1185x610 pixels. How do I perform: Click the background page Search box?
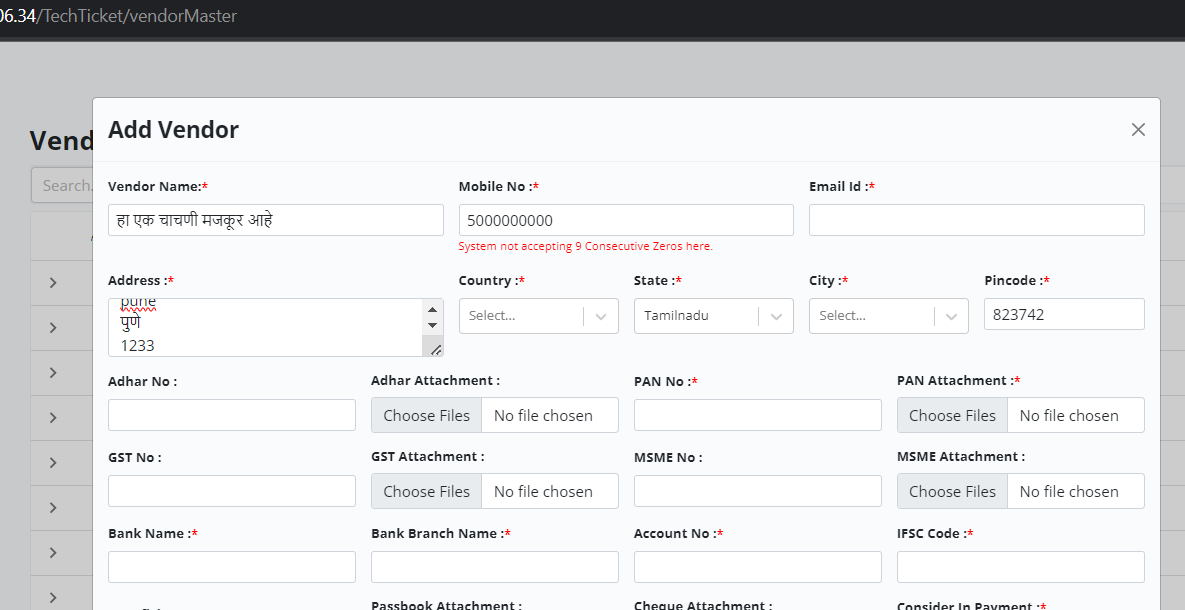[62, 185]
